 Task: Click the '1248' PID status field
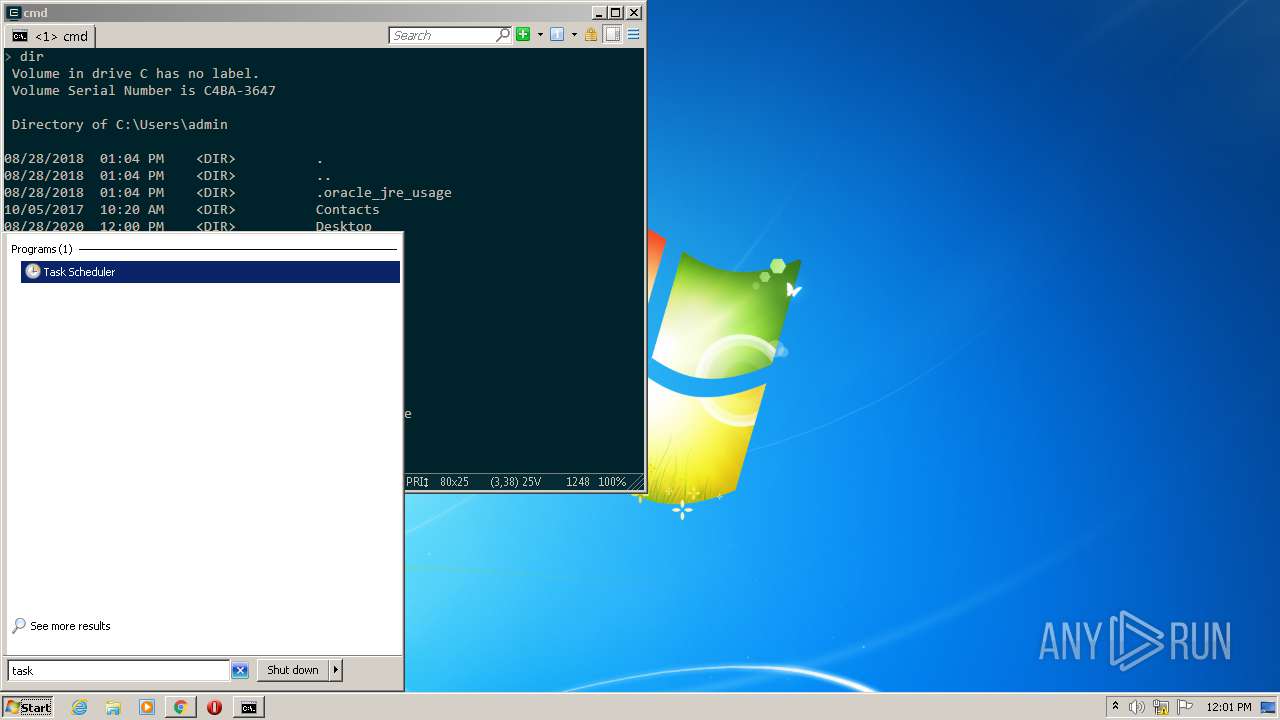point(577,481)
